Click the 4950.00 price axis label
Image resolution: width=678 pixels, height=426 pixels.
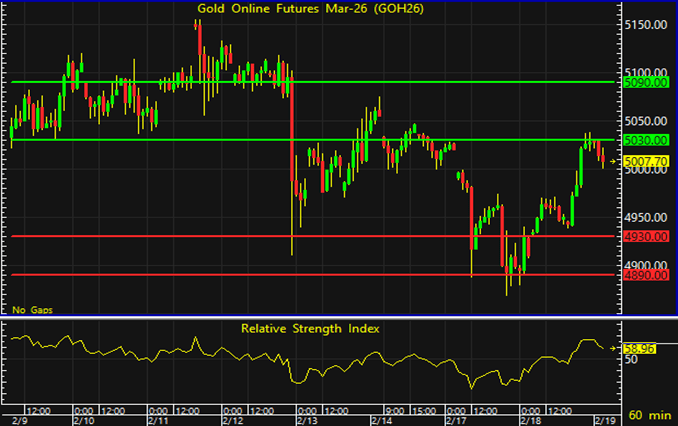[644, 218]
